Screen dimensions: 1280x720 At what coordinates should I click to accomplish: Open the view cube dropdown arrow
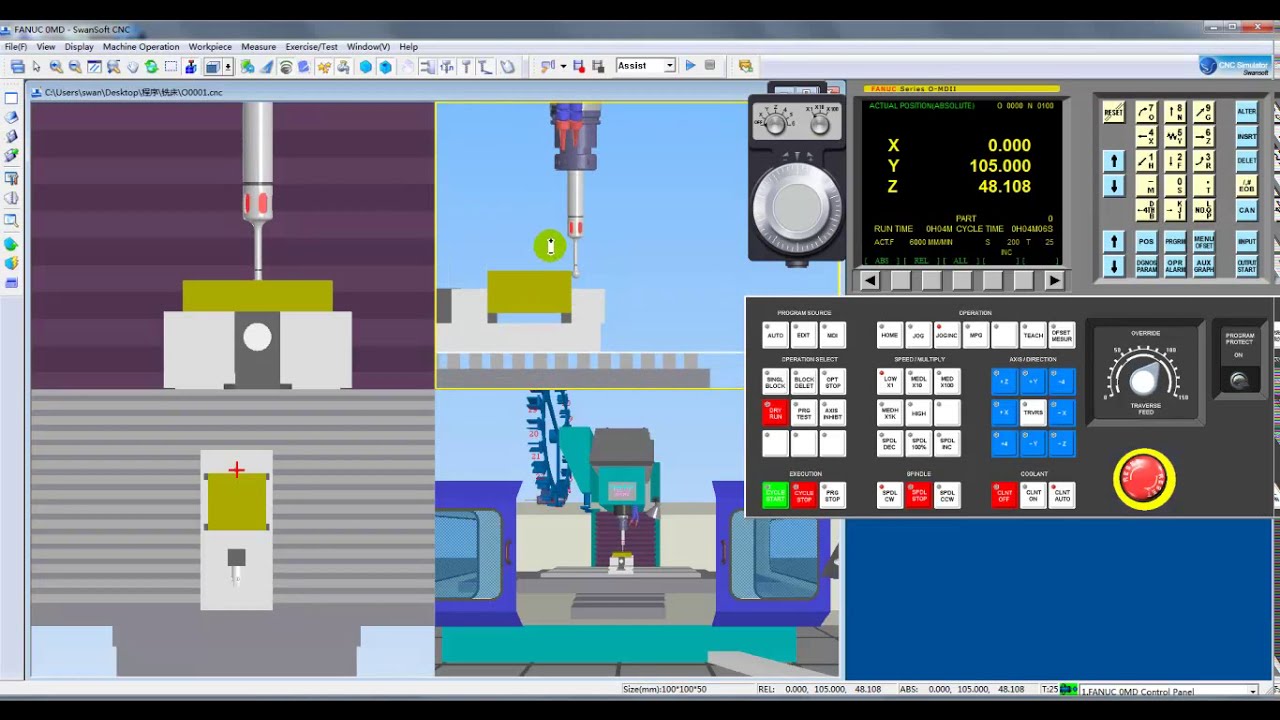coord(228,67)
